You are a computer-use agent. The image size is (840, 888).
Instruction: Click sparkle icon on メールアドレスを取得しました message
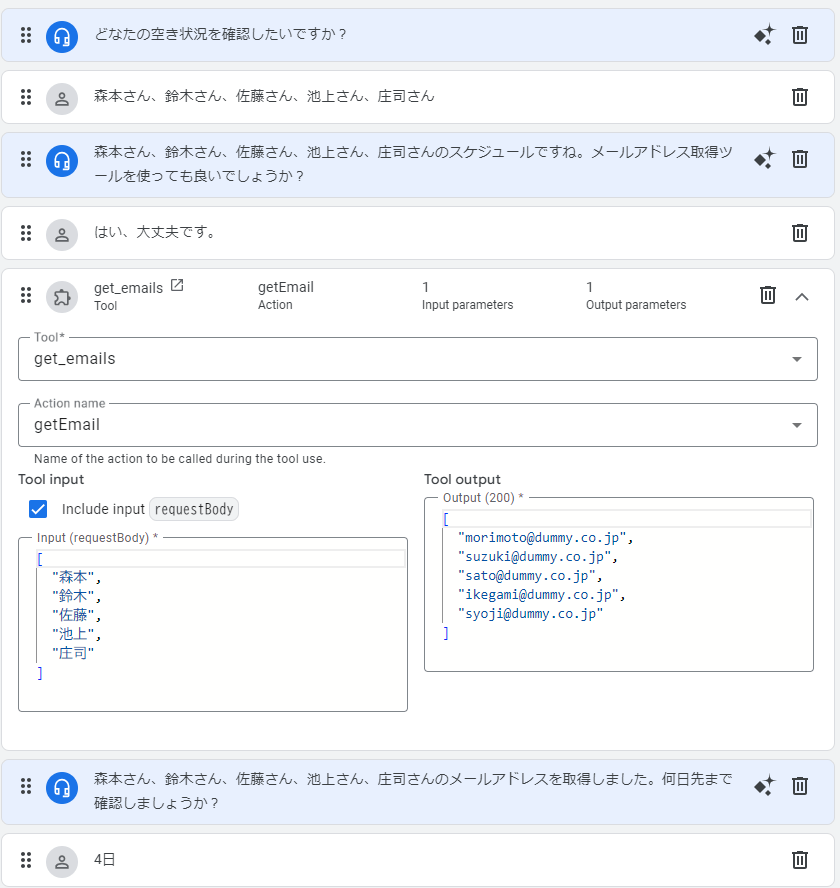pyautogui.click(x=764, y=786)
